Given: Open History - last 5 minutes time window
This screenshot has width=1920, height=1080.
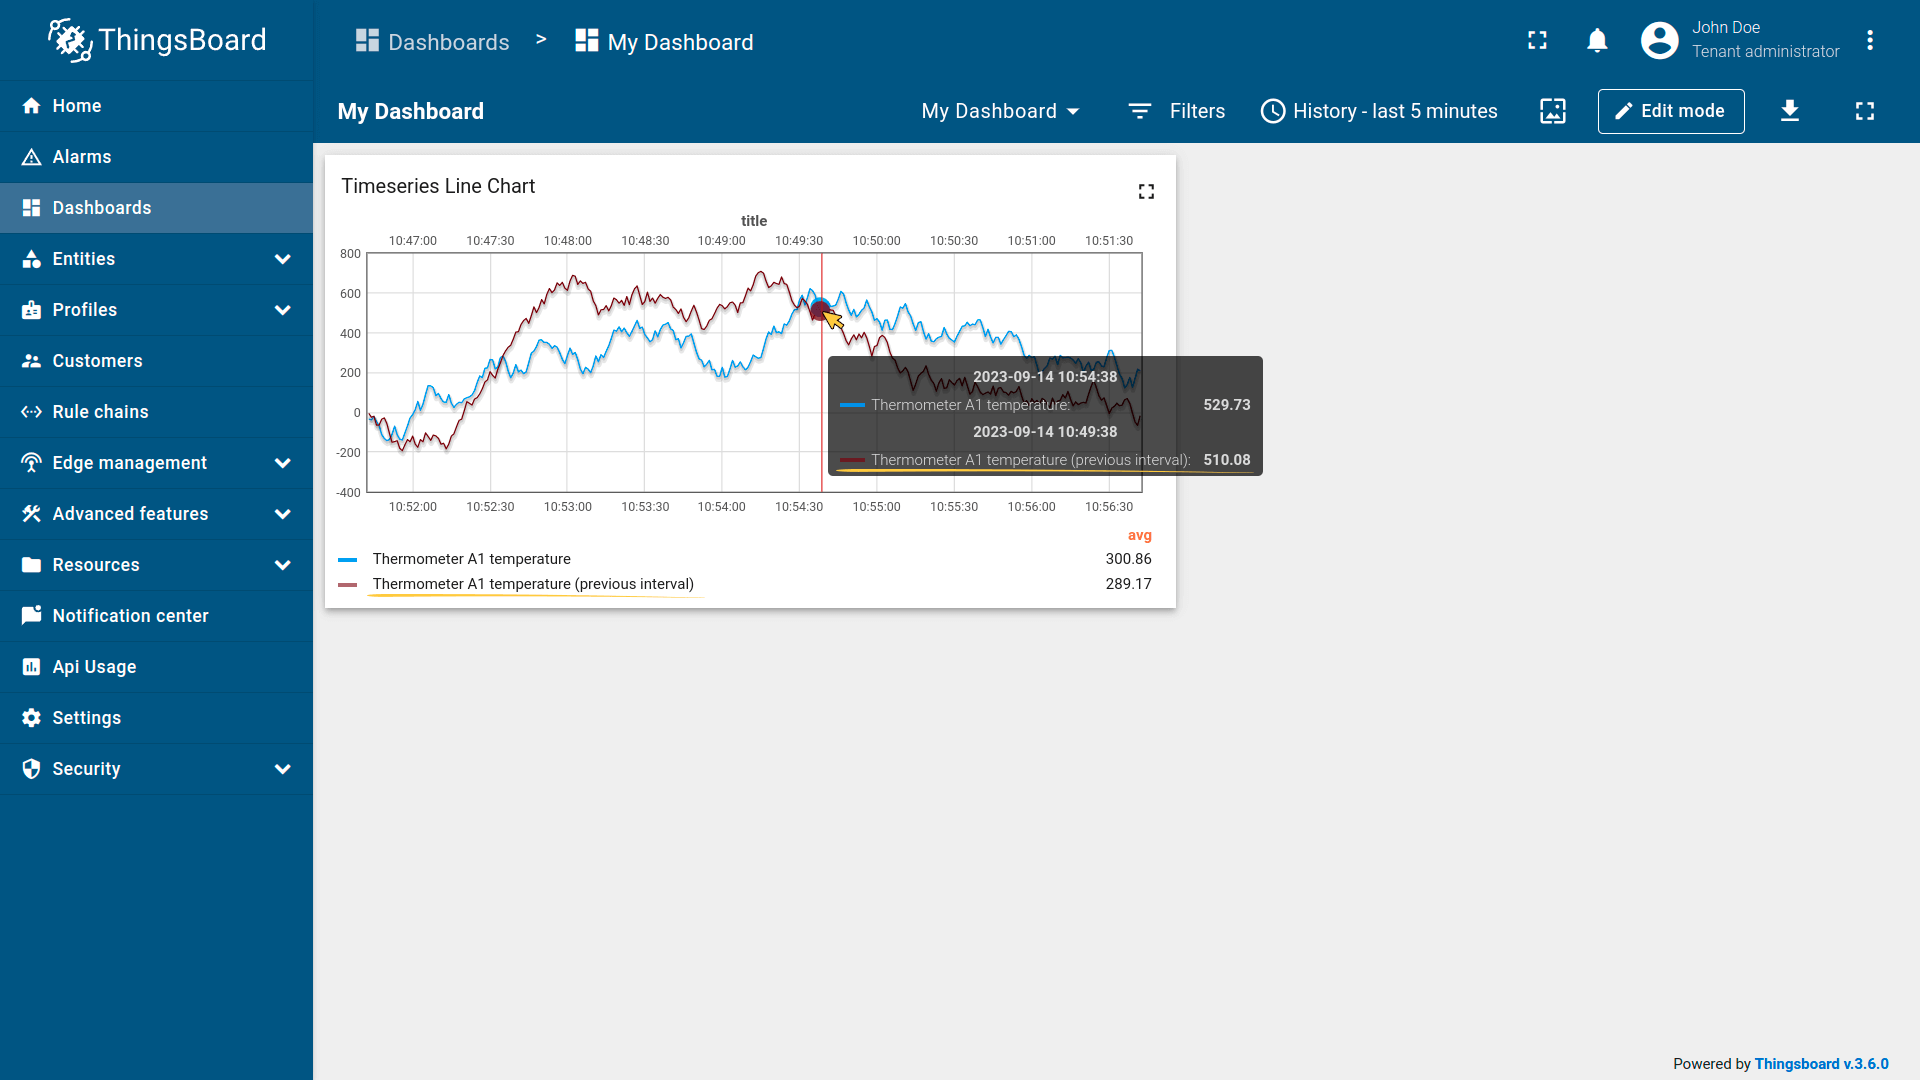Looking at the screenshot, I should pyautogui.click(x=1379, y=111).
